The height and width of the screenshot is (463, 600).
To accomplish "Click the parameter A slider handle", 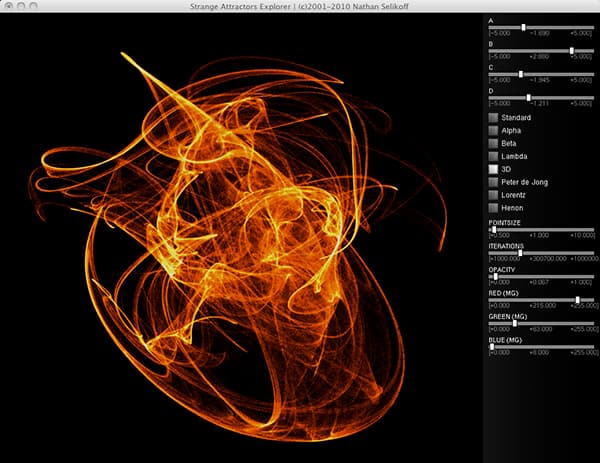I will 523,27.
